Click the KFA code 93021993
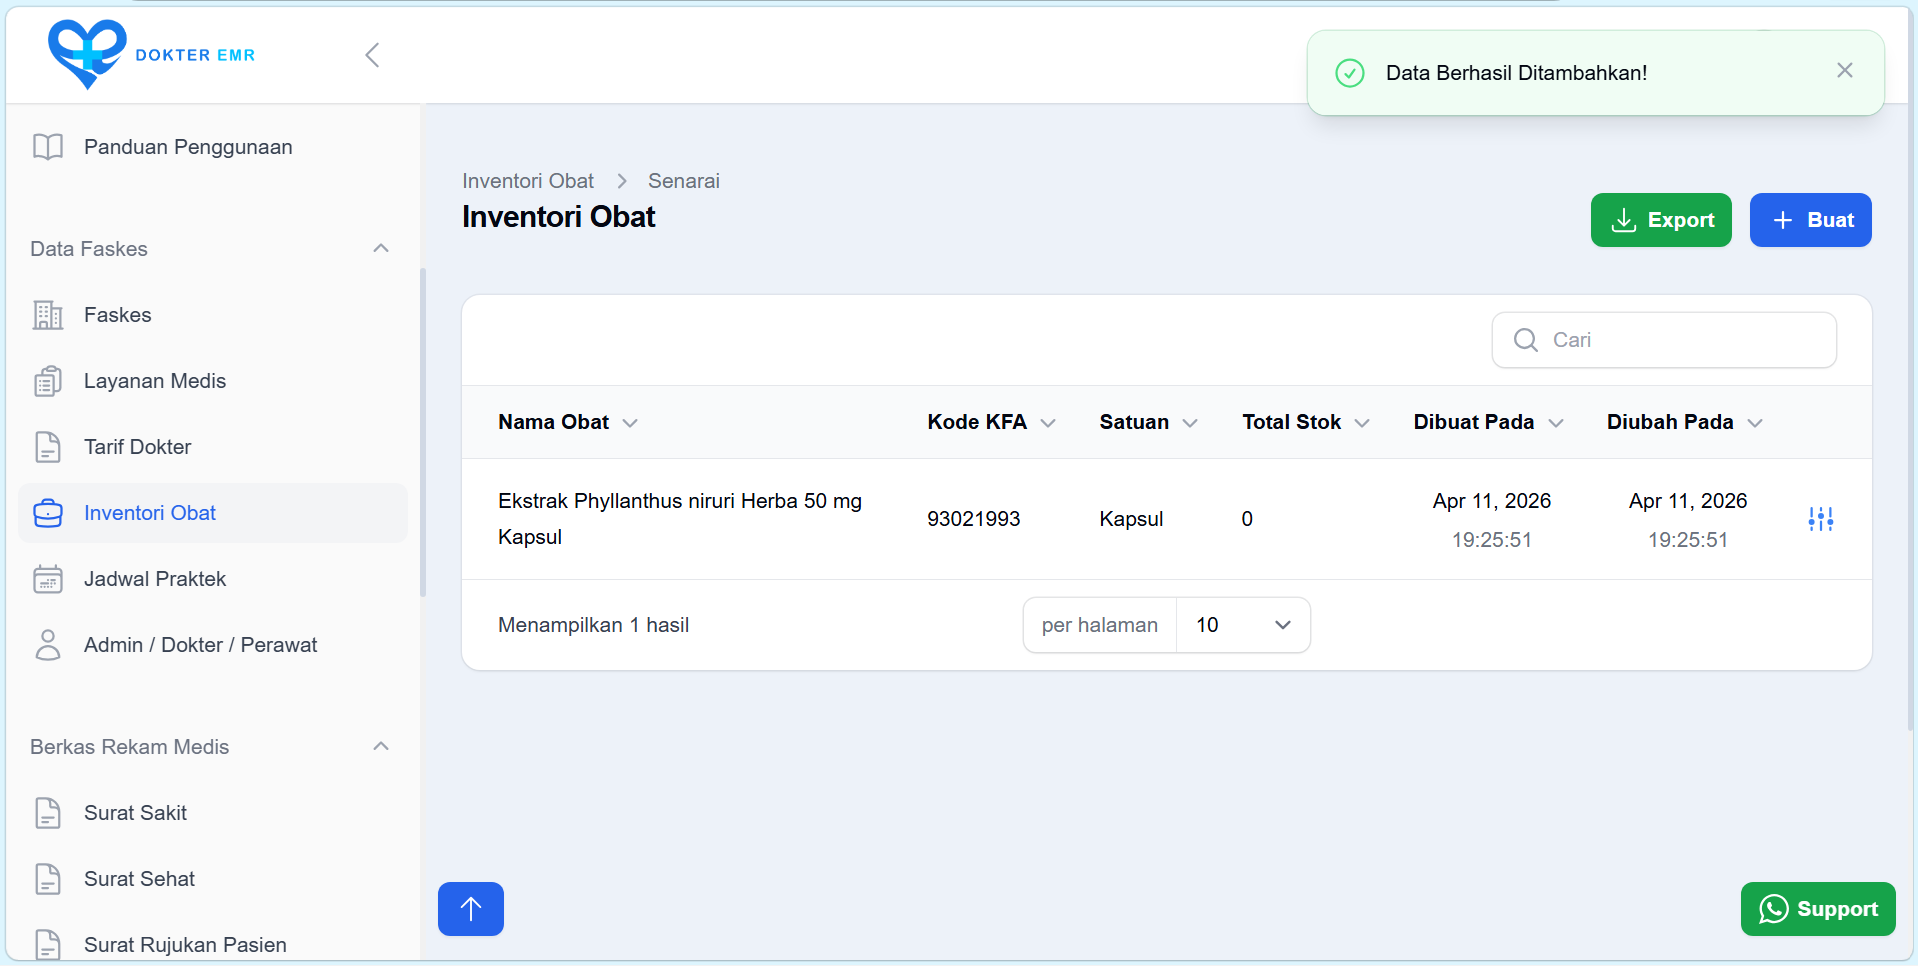Viewport: 1918px width, 966px height. [x=973, y=519]
